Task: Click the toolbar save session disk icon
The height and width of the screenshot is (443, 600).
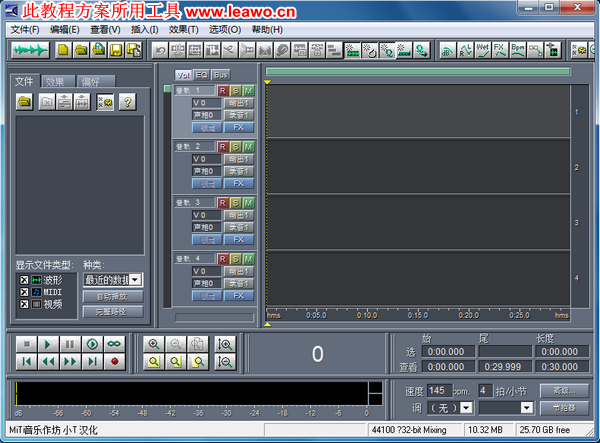Action: coord(116,50)
